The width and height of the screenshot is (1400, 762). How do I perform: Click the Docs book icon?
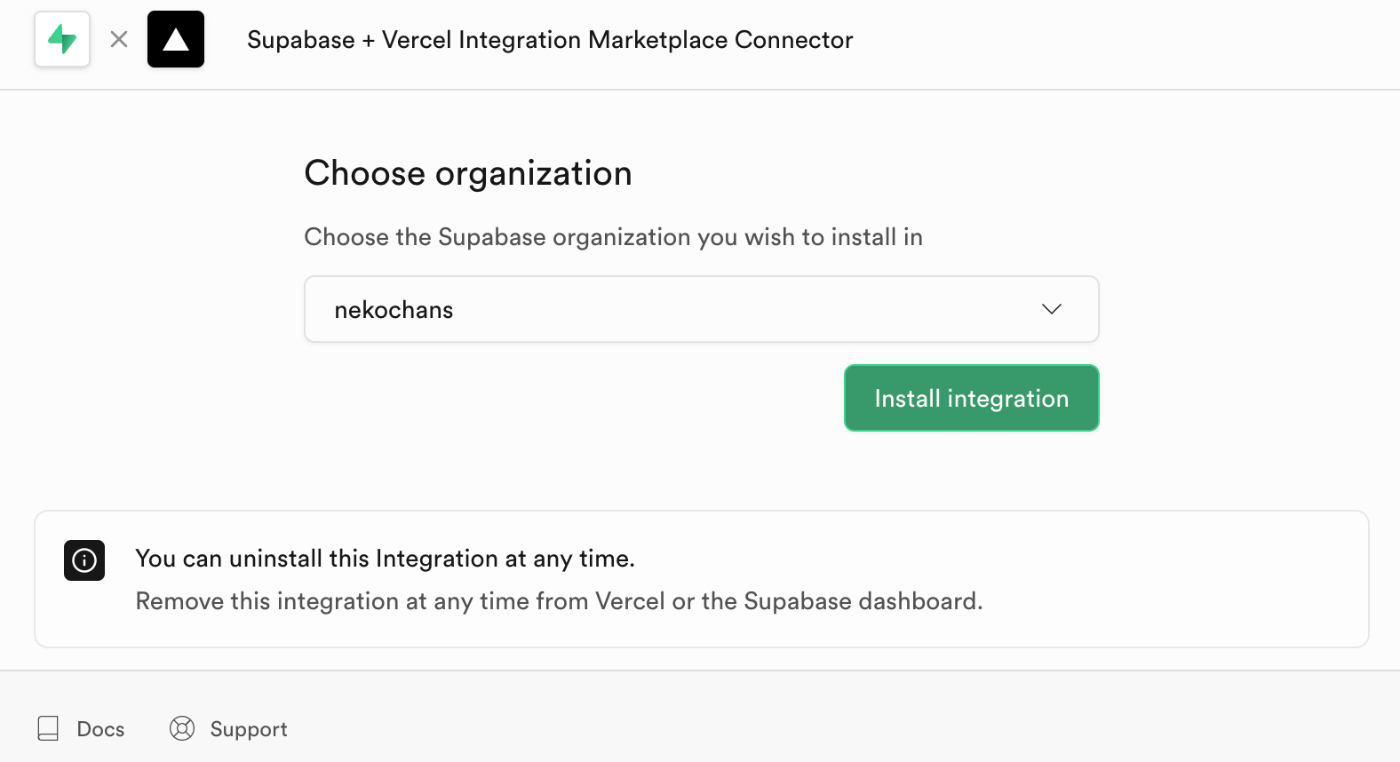point(48,729)
